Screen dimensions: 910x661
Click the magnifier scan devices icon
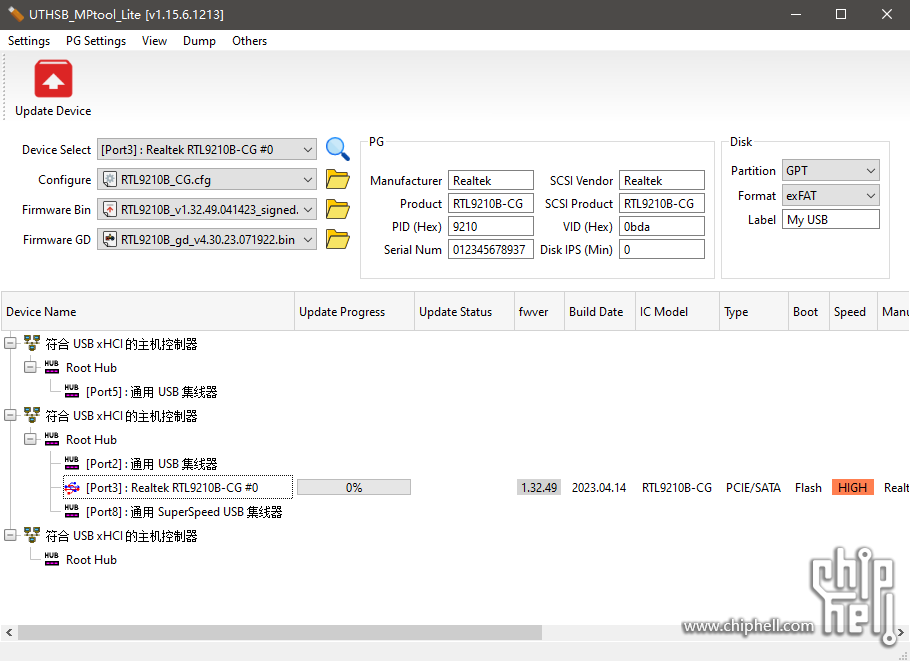pyautogui.click(x=338, y=149)
